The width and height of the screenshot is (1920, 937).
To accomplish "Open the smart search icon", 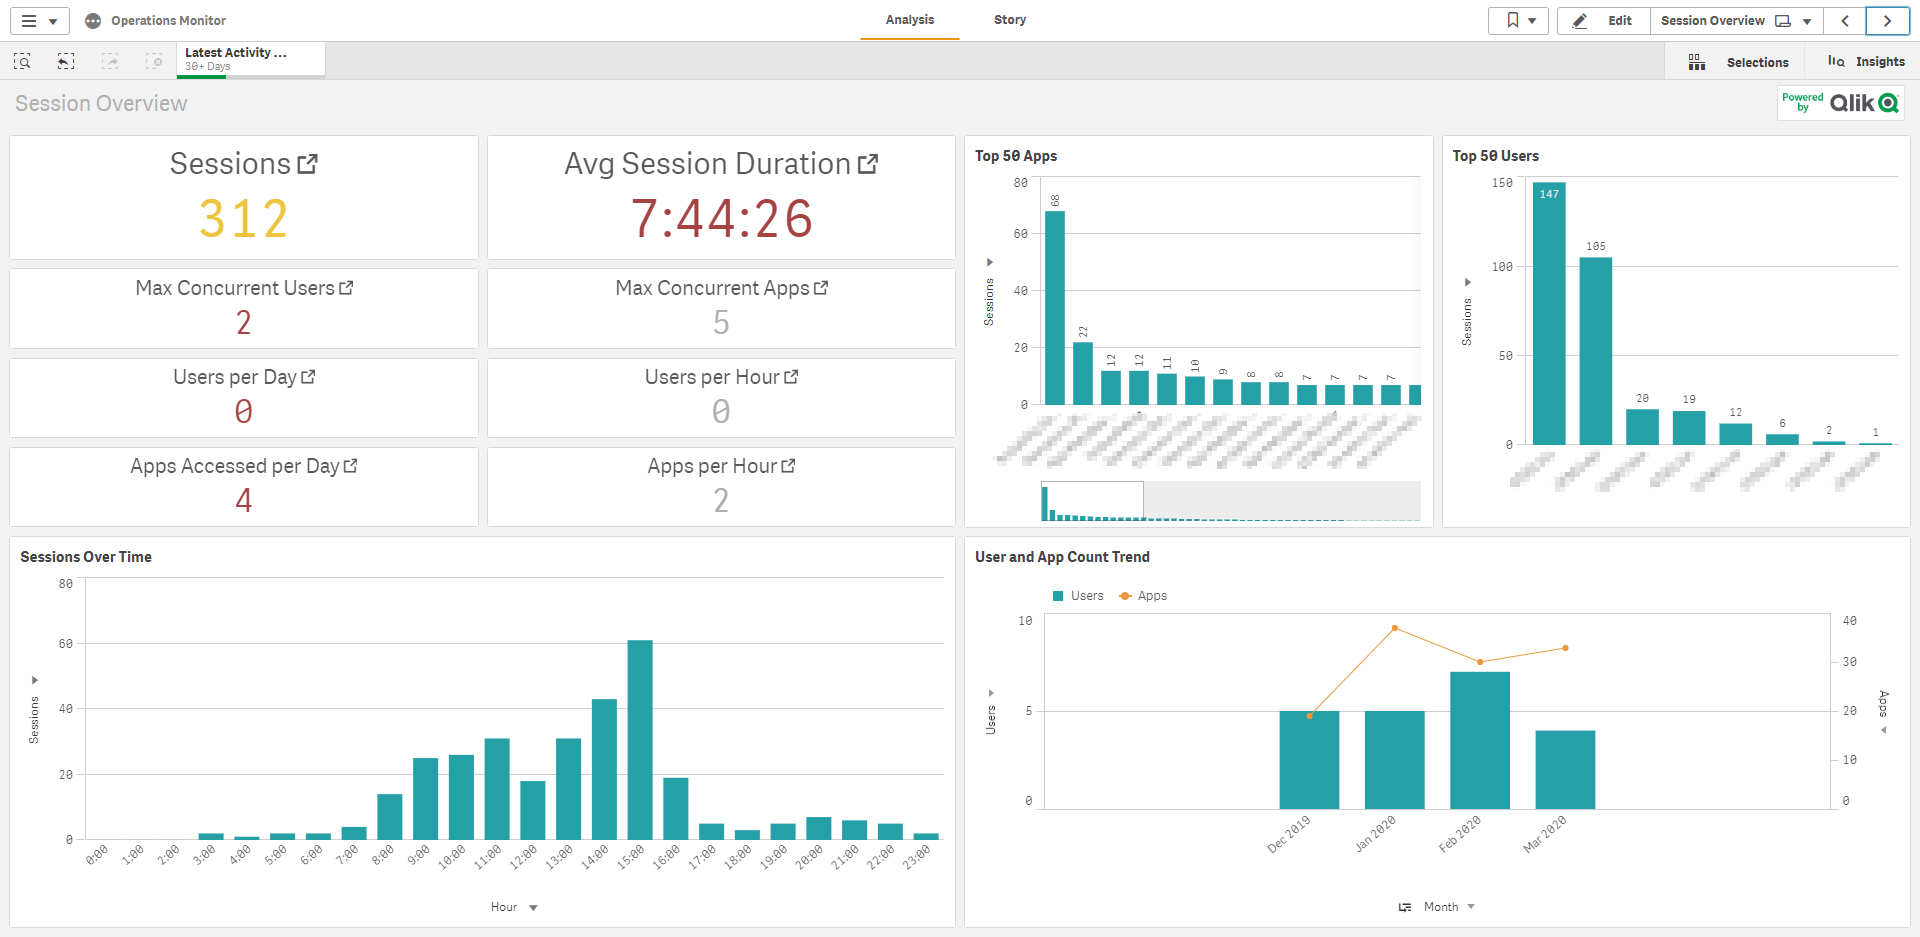I will [x=22, y=62].
